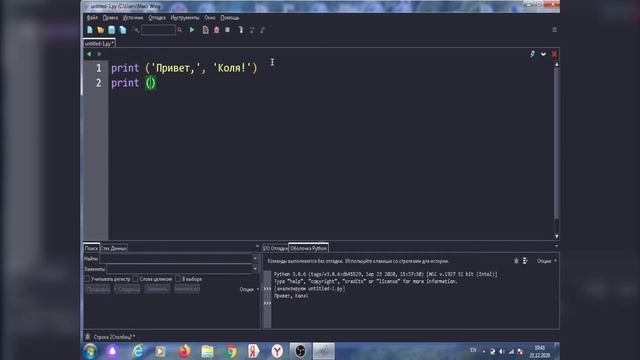Navigate forward with the grey right arrow

pyautogui.click(x=99, y=54)
